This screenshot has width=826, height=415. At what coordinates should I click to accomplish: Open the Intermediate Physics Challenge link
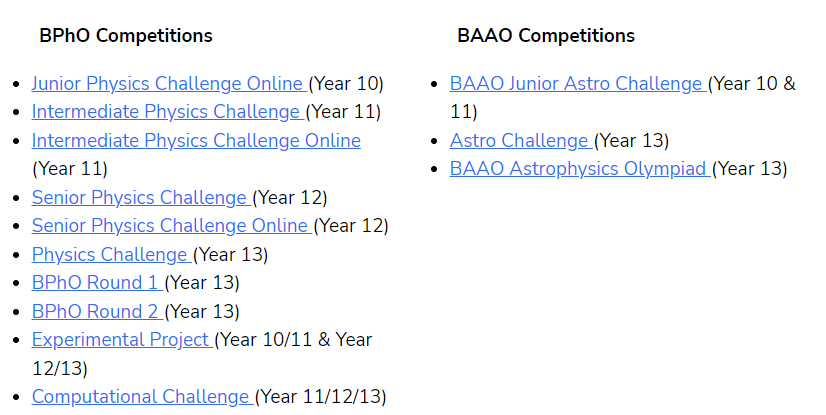167,112
